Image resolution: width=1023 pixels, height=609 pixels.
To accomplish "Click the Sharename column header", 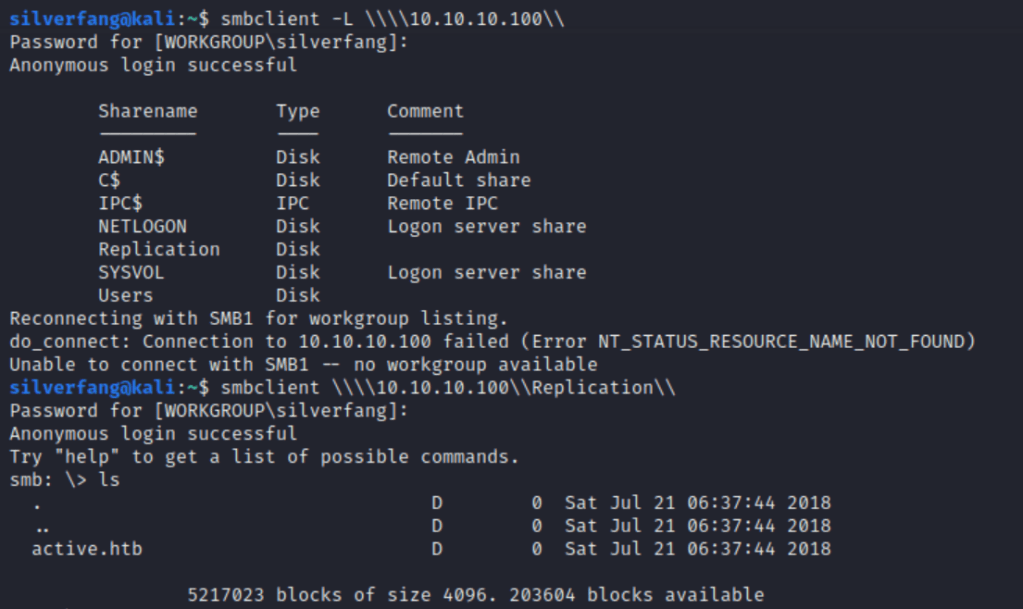I will (148, 111).
